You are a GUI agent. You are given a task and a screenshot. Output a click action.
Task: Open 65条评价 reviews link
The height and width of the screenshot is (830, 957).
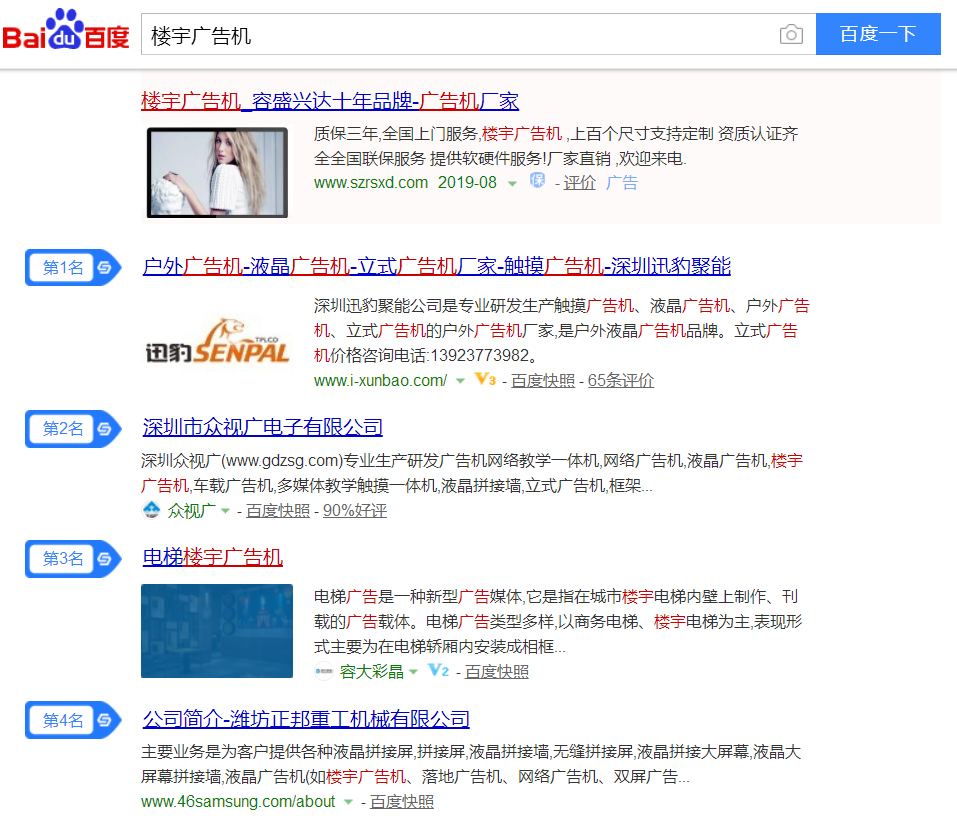(621, 380)
